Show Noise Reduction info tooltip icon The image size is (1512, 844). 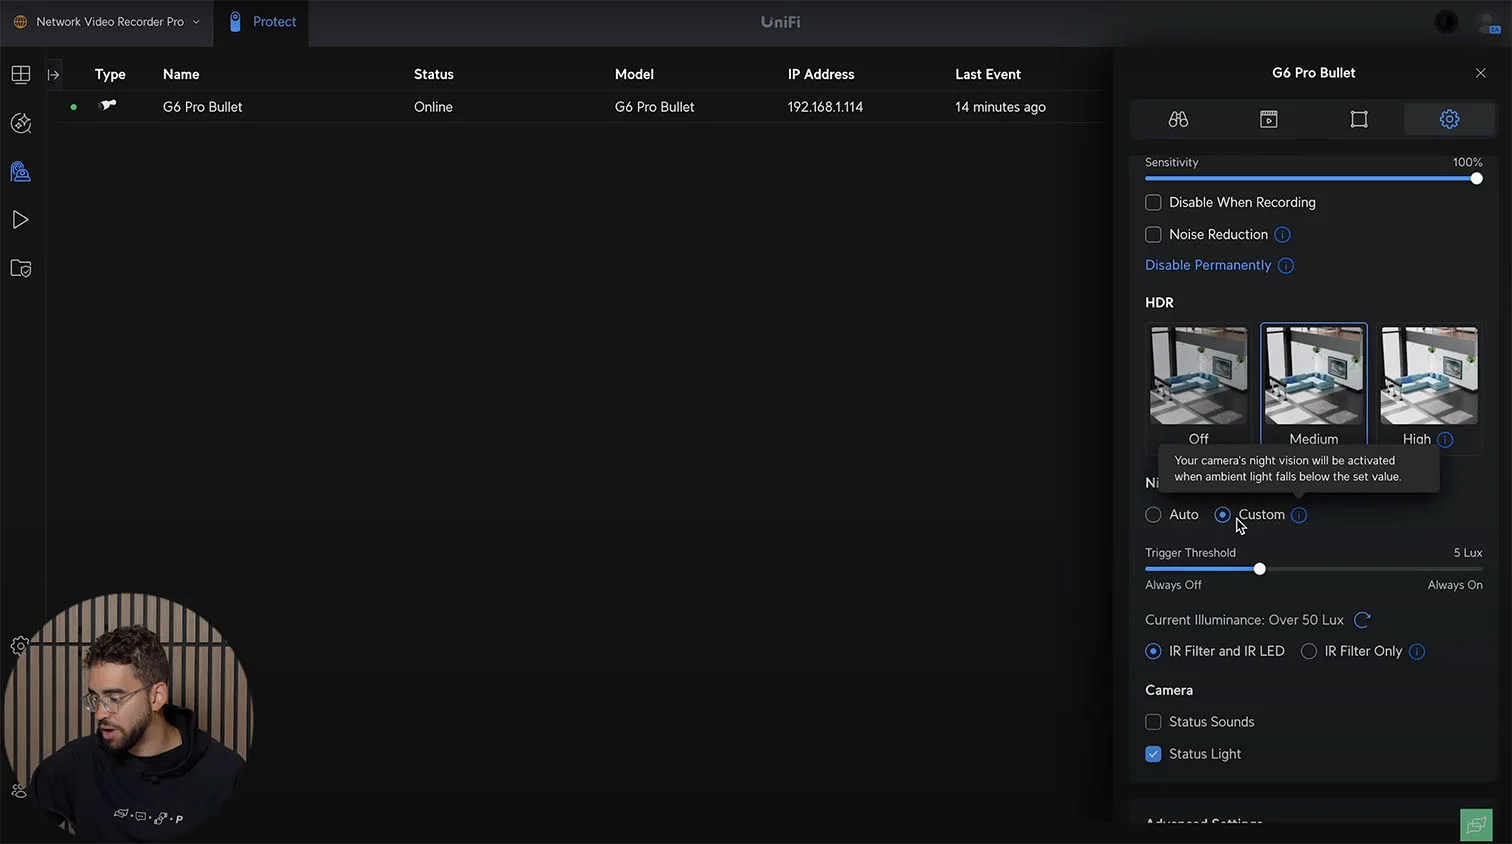click(x=1283, y=235)
